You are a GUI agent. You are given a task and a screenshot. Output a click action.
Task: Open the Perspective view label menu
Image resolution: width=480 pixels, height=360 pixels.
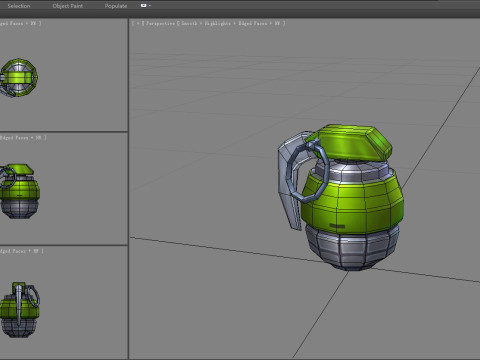click(160, 23)
